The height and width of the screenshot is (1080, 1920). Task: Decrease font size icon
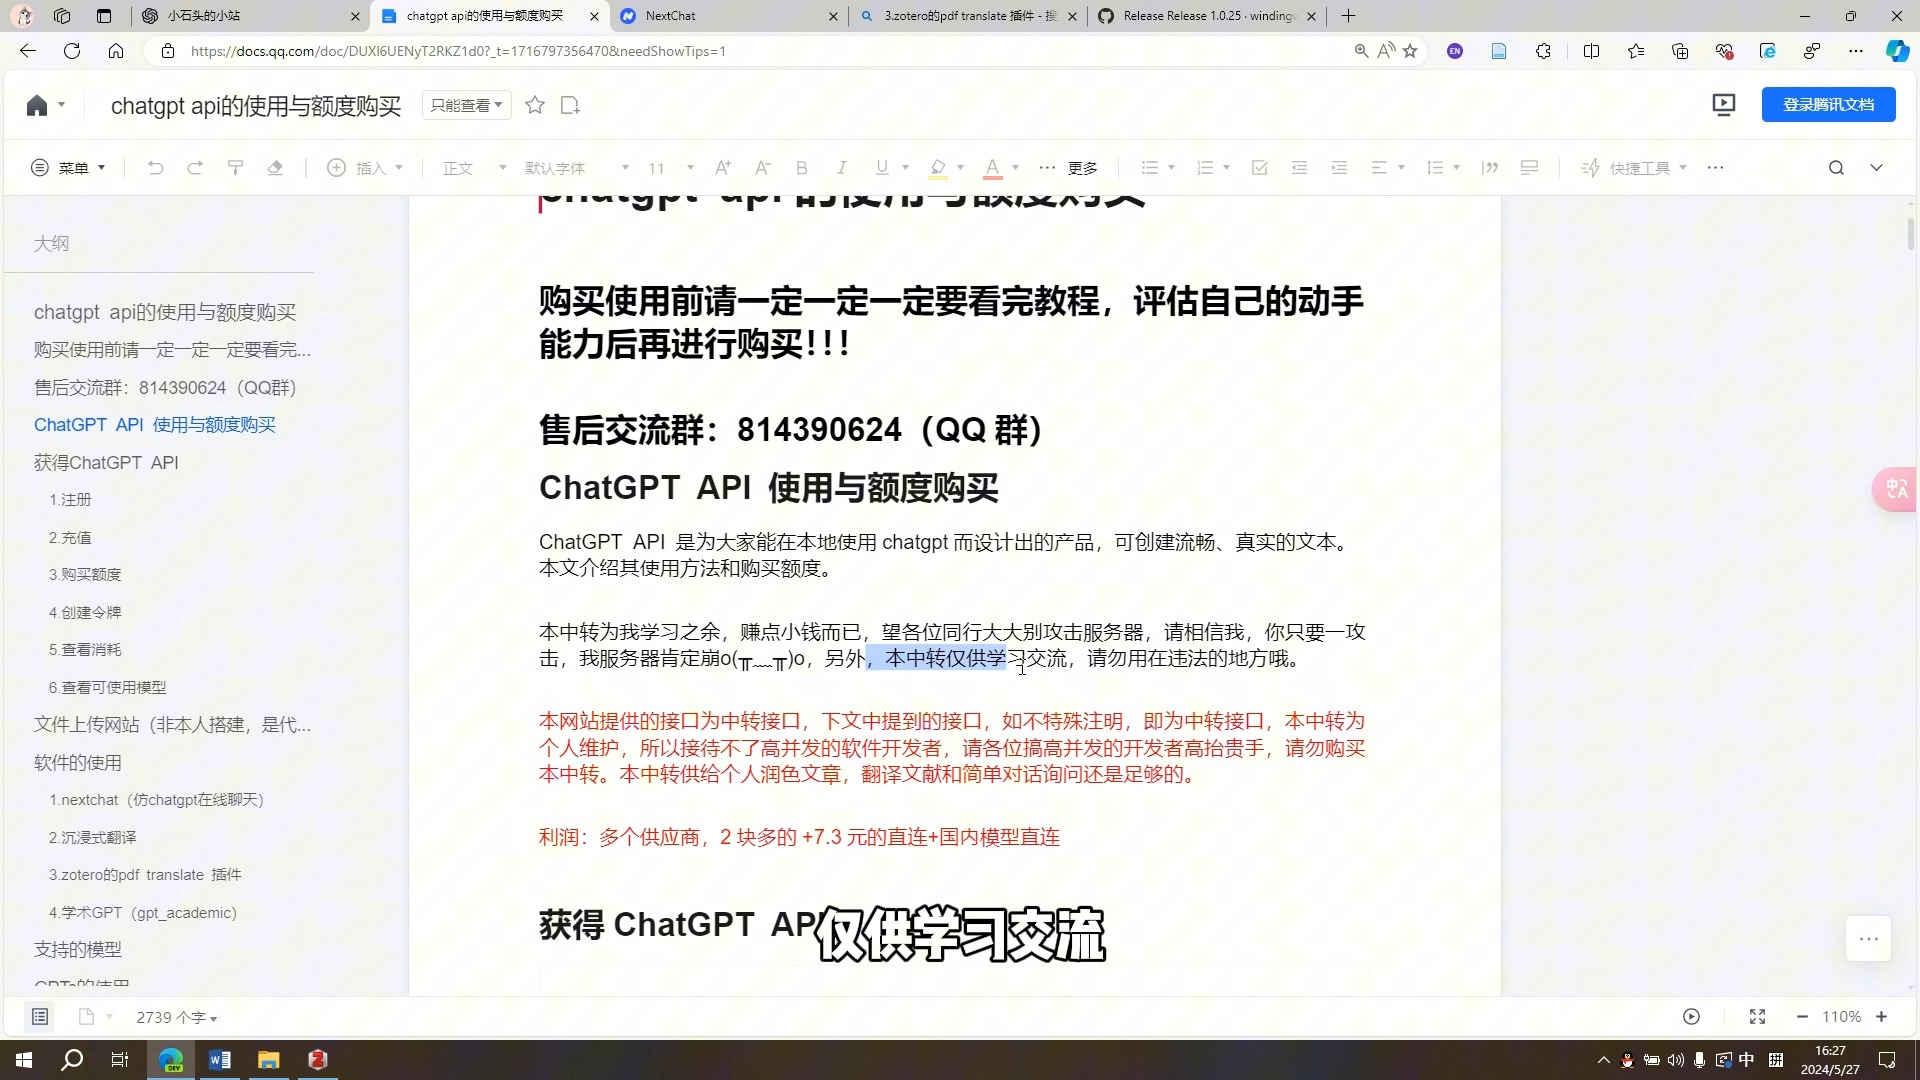click(762, 168)
